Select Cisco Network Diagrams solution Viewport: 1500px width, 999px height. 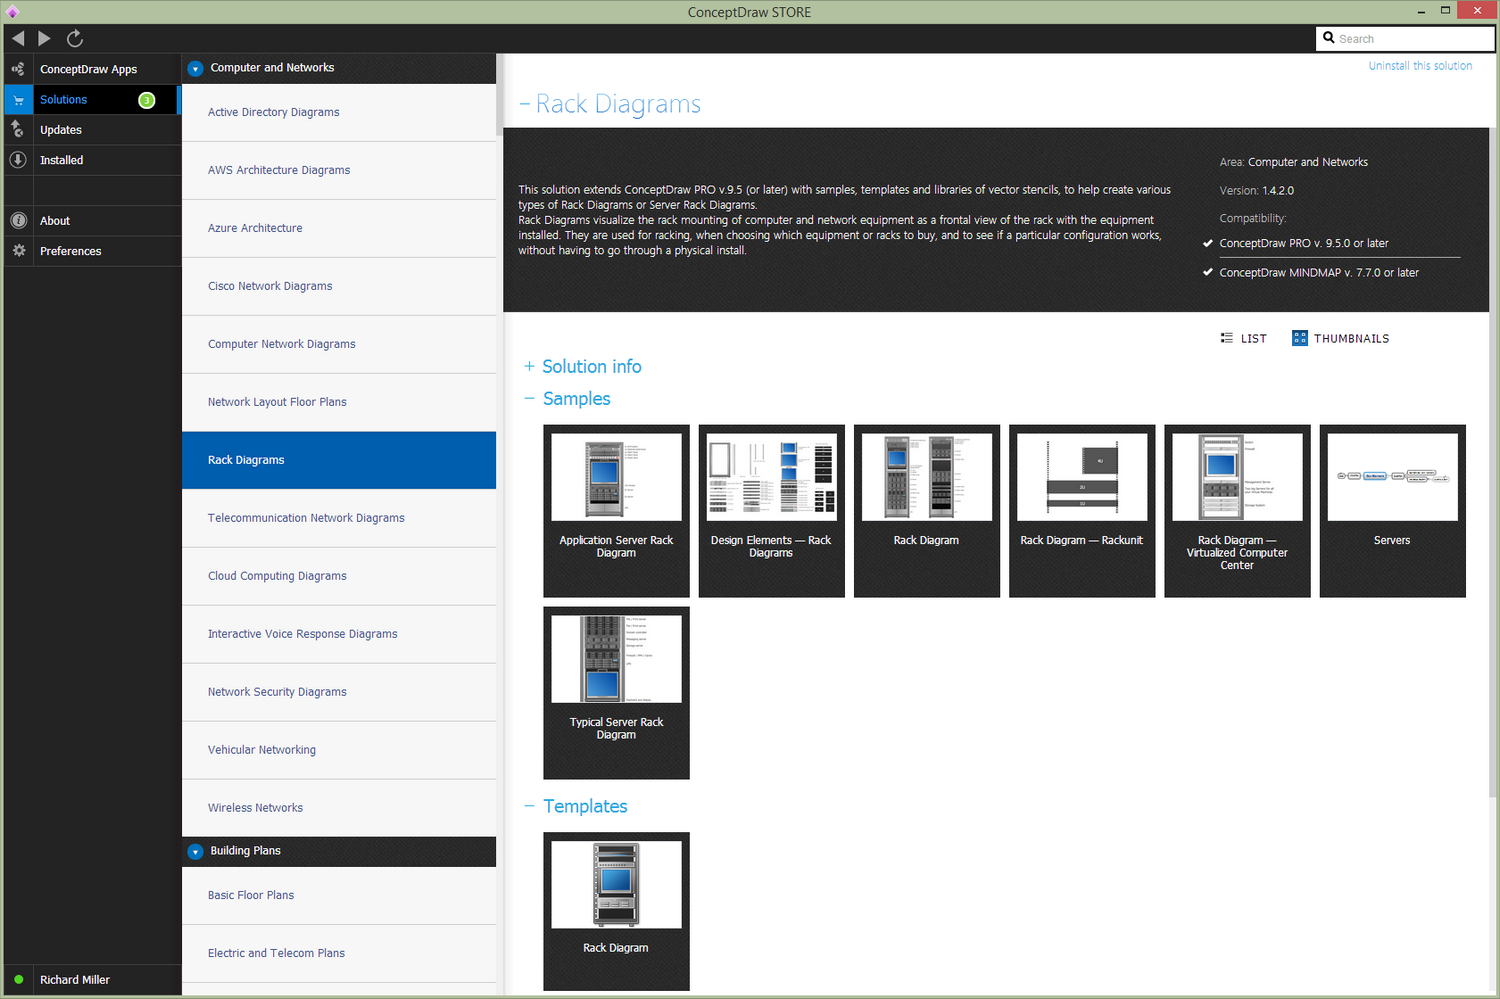pos(339,287)
